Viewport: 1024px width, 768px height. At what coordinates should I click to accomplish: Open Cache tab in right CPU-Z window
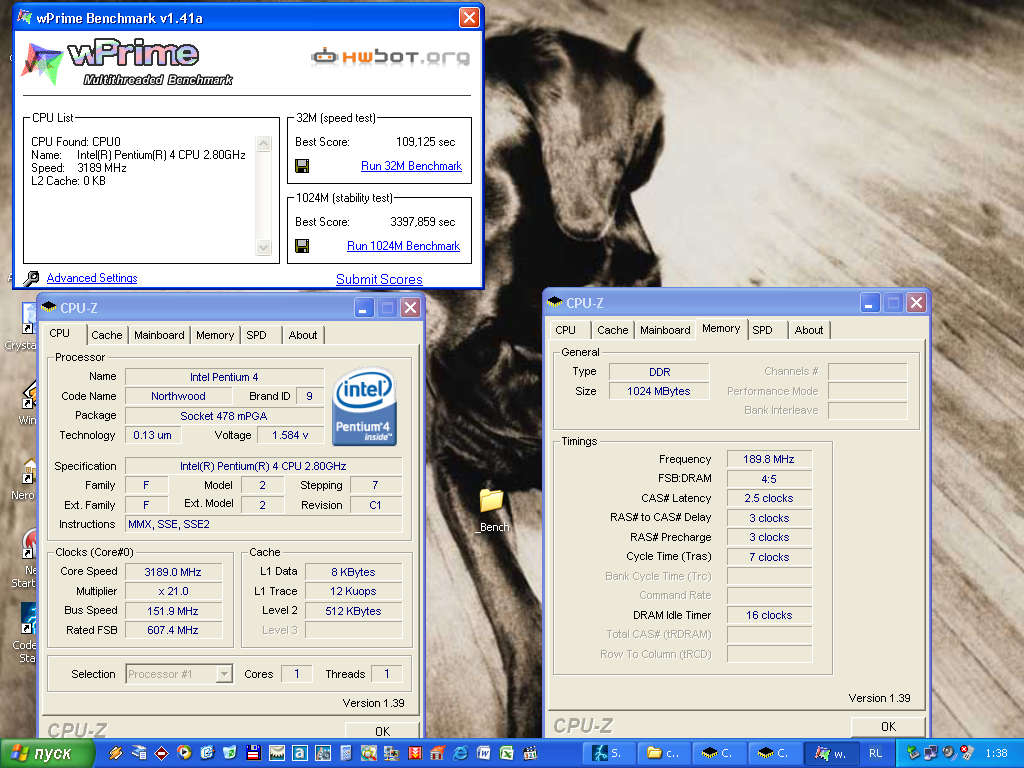(613, 330)
